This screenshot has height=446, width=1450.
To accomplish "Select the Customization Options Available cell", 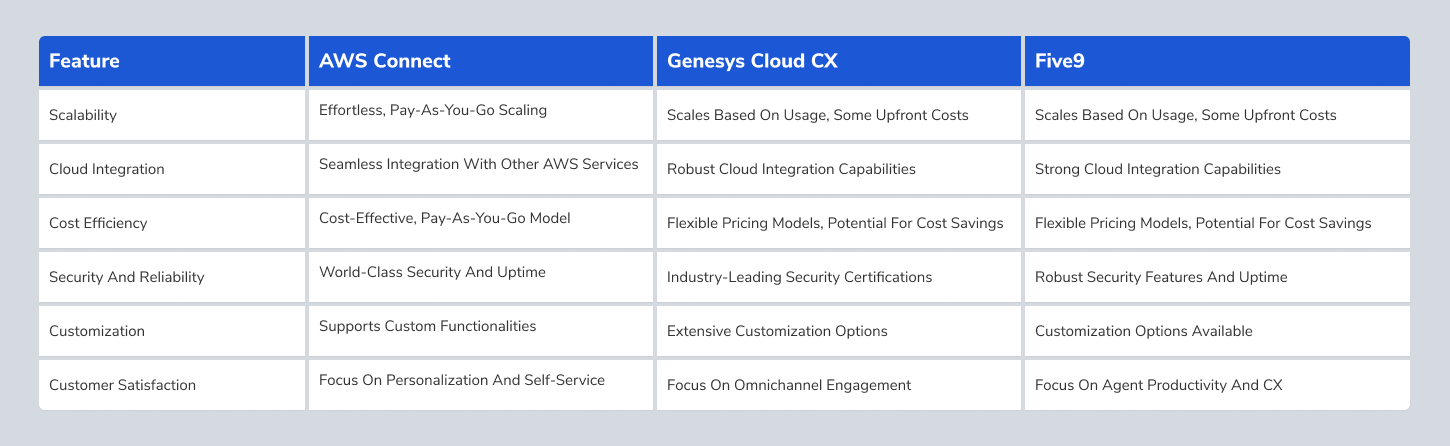I will tap(1143, 331).
